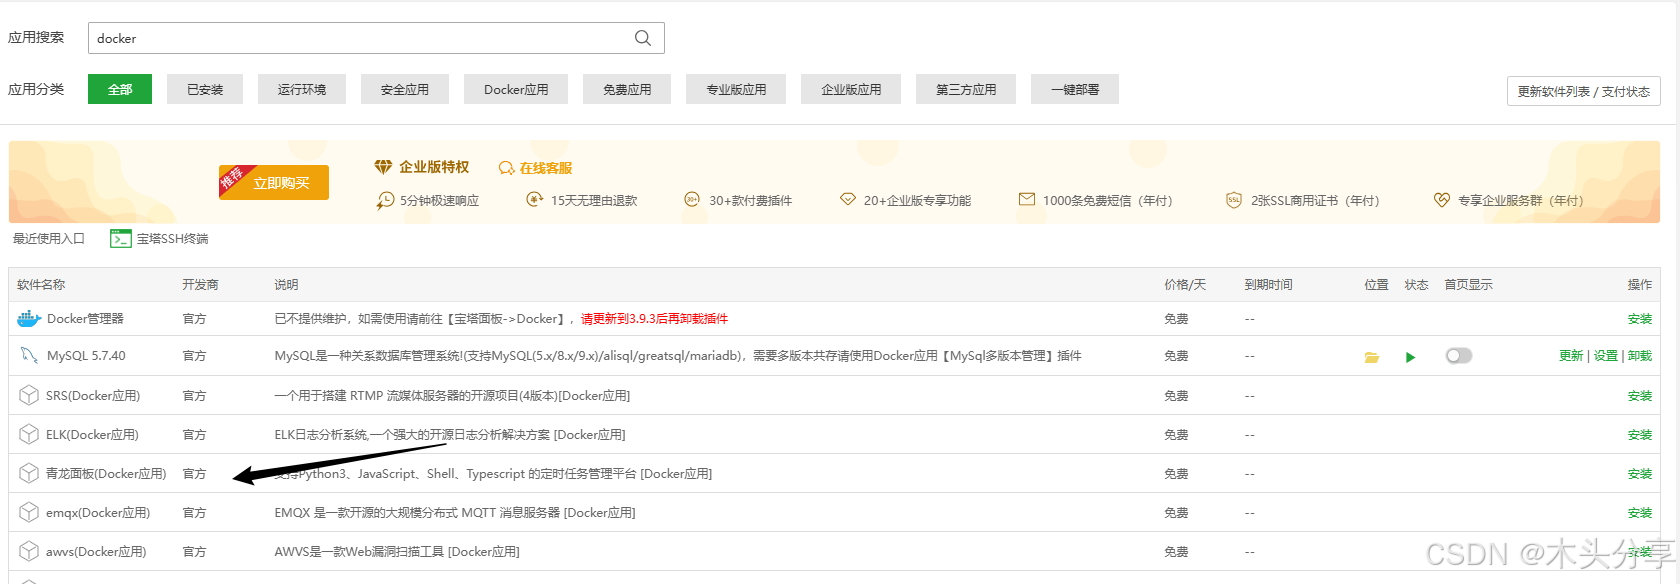1680x584 pixels.
Task: Click the MySQL 5.7.40 icon
Action: tap(29, 356)
